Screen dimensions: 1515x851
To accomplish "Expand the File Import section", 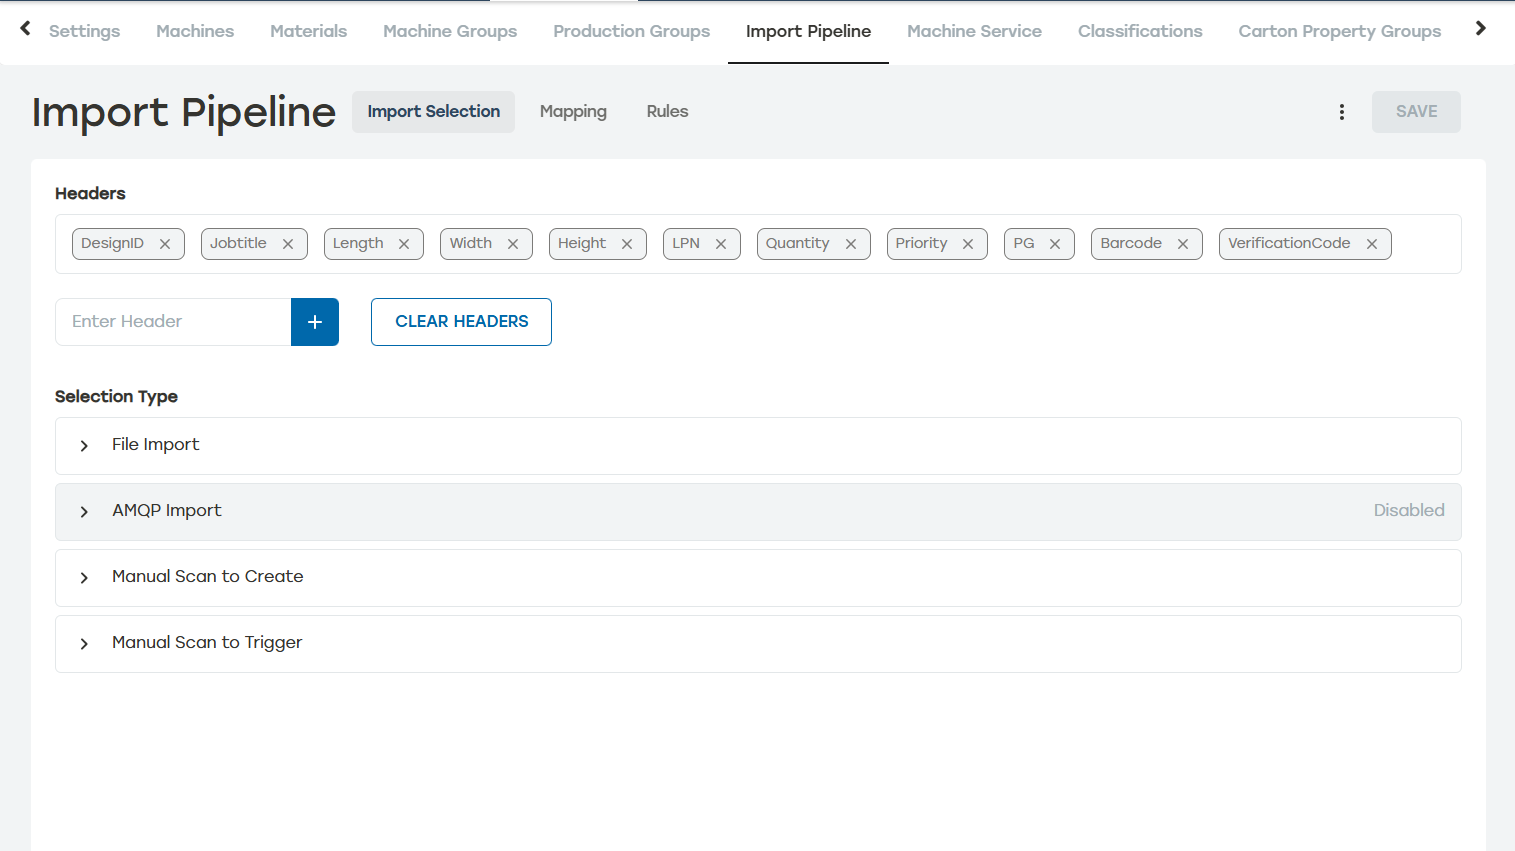I will 84,446.
